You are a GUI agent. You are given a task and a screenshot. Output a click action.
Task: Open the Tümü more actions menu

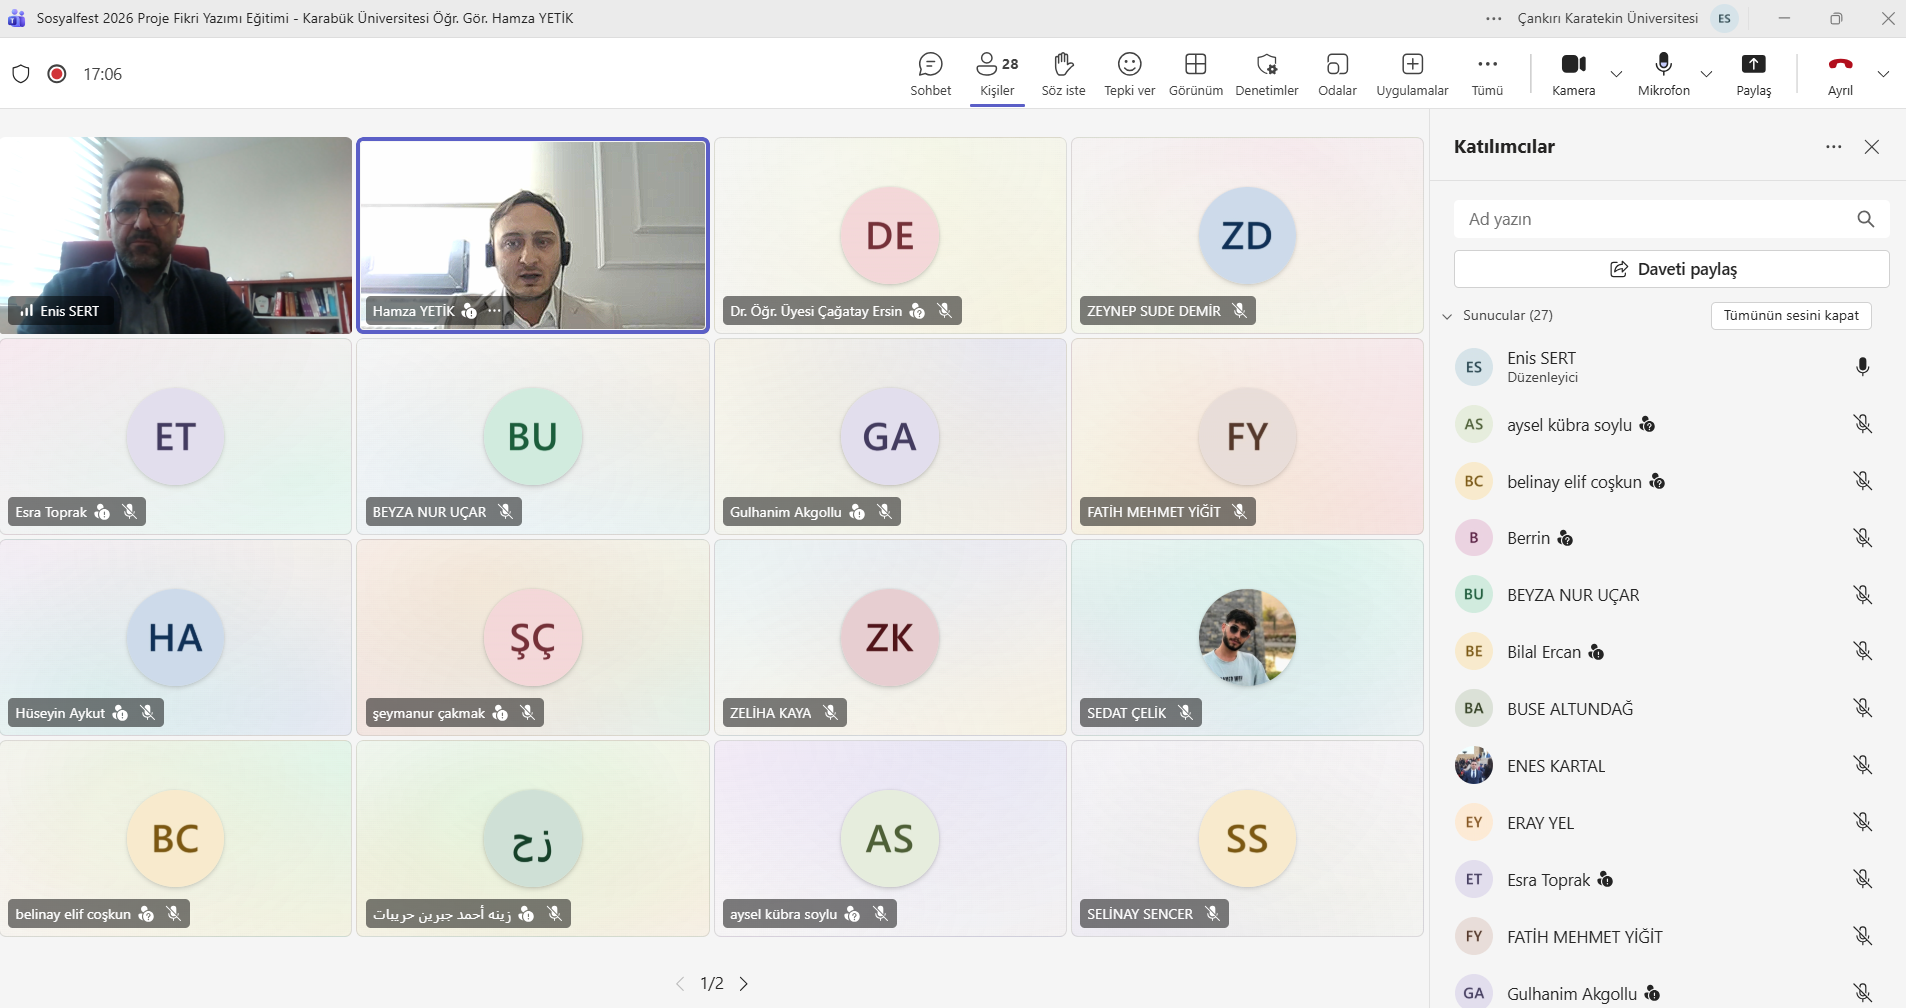(x=1487, y=74)
